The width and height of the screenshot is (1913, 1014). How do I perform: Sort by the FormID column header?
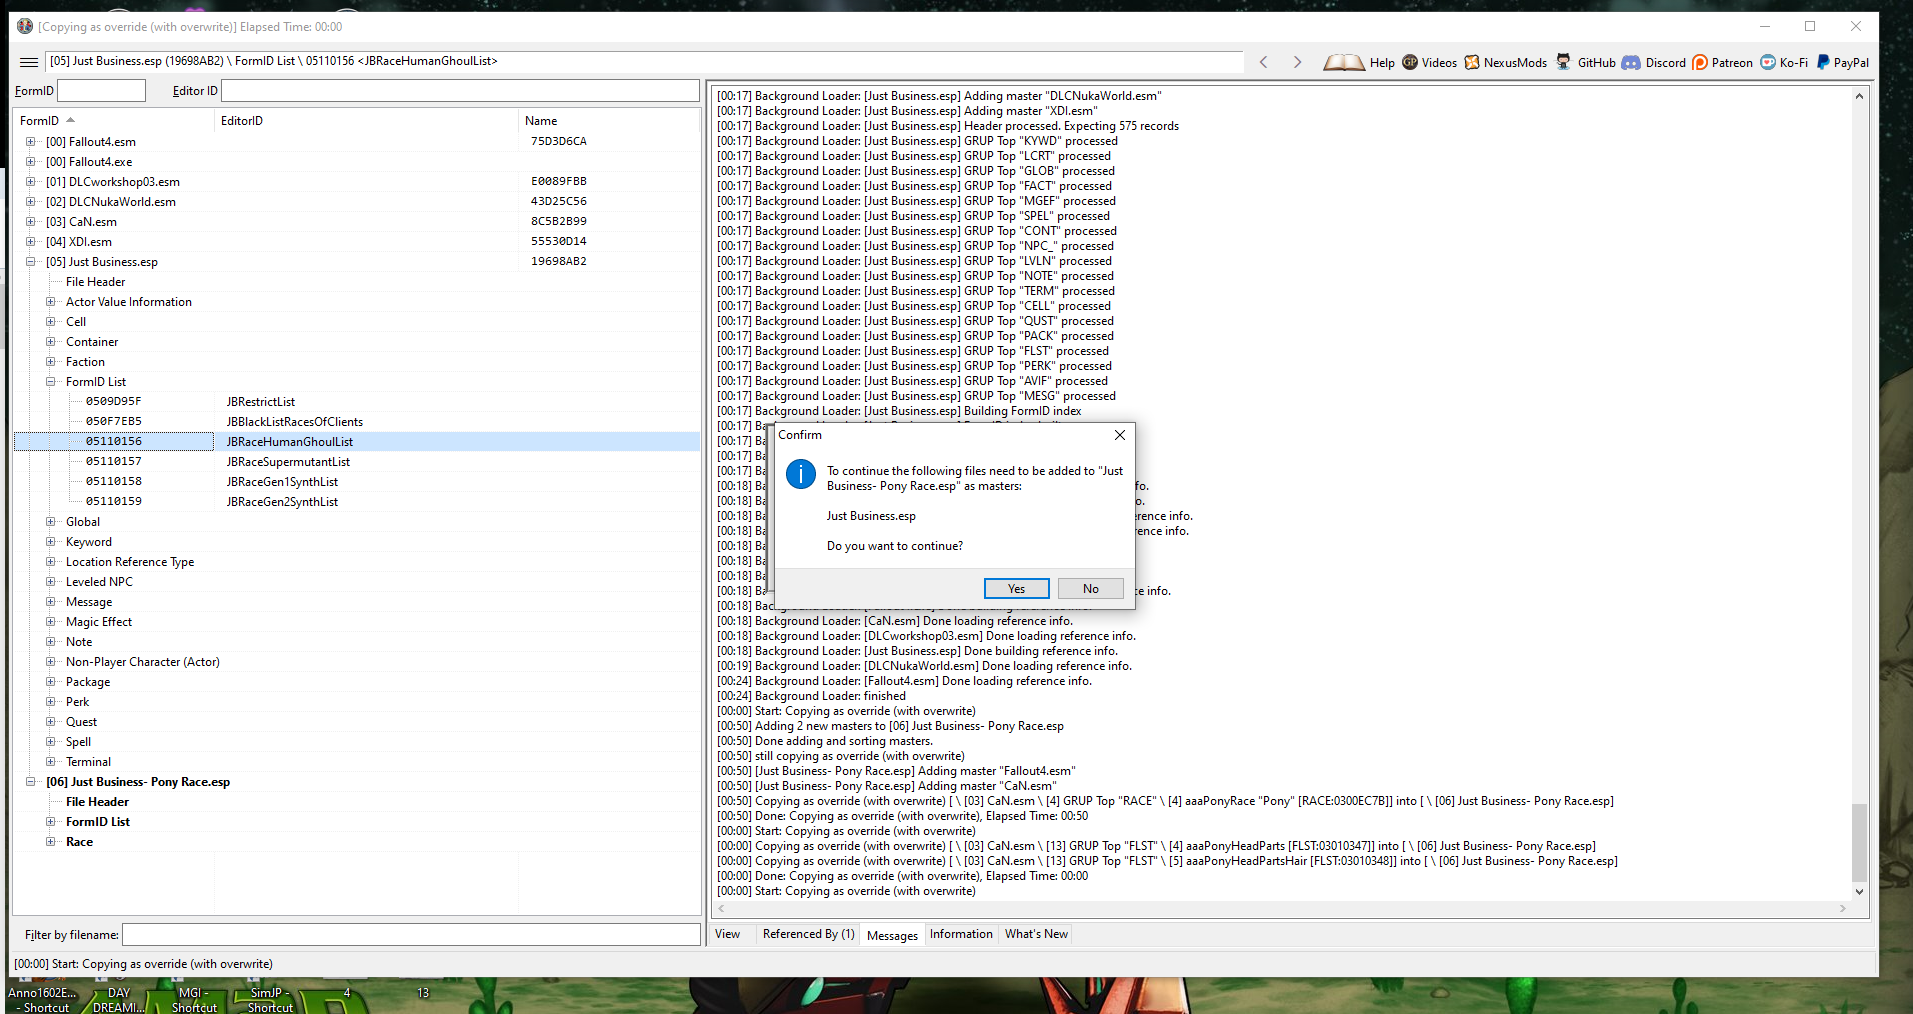pos(114,121)
